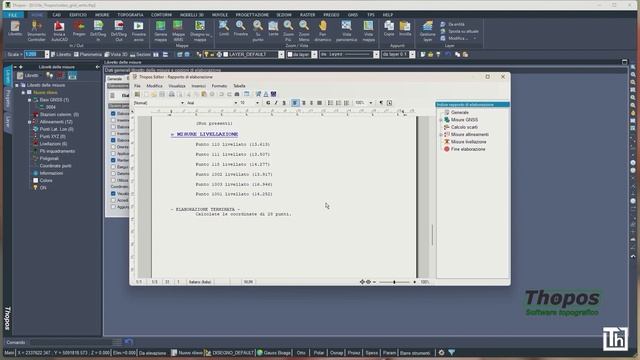Open the LAYER_DEFAULT layer dropdown

coord(281,54)
